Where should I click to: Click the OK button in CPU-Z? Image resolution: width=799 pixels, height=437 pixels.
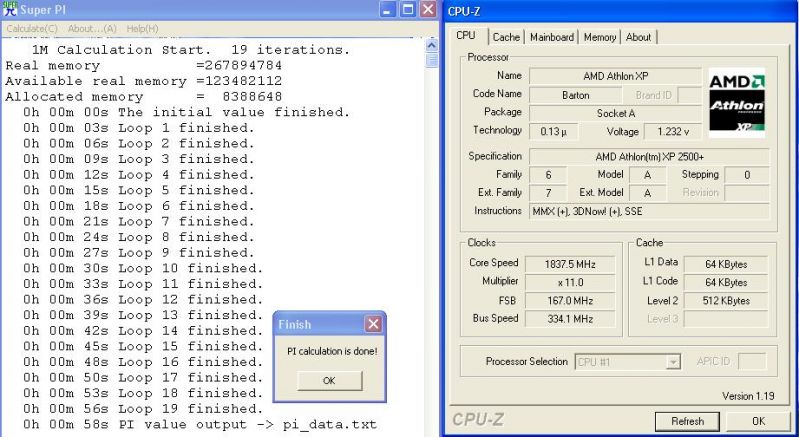pos(759,421)
